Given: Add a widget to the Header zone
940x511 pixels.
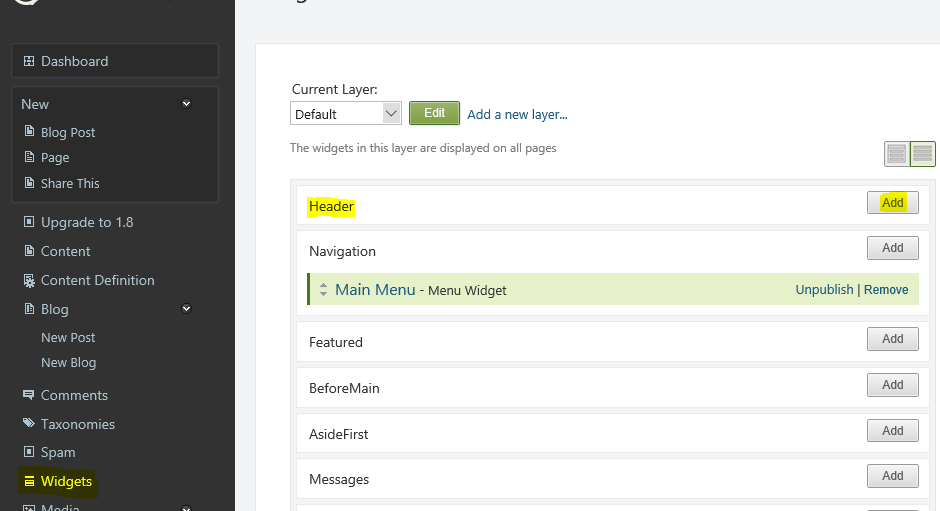Looking at the screenshot, I should pos(892,203).
